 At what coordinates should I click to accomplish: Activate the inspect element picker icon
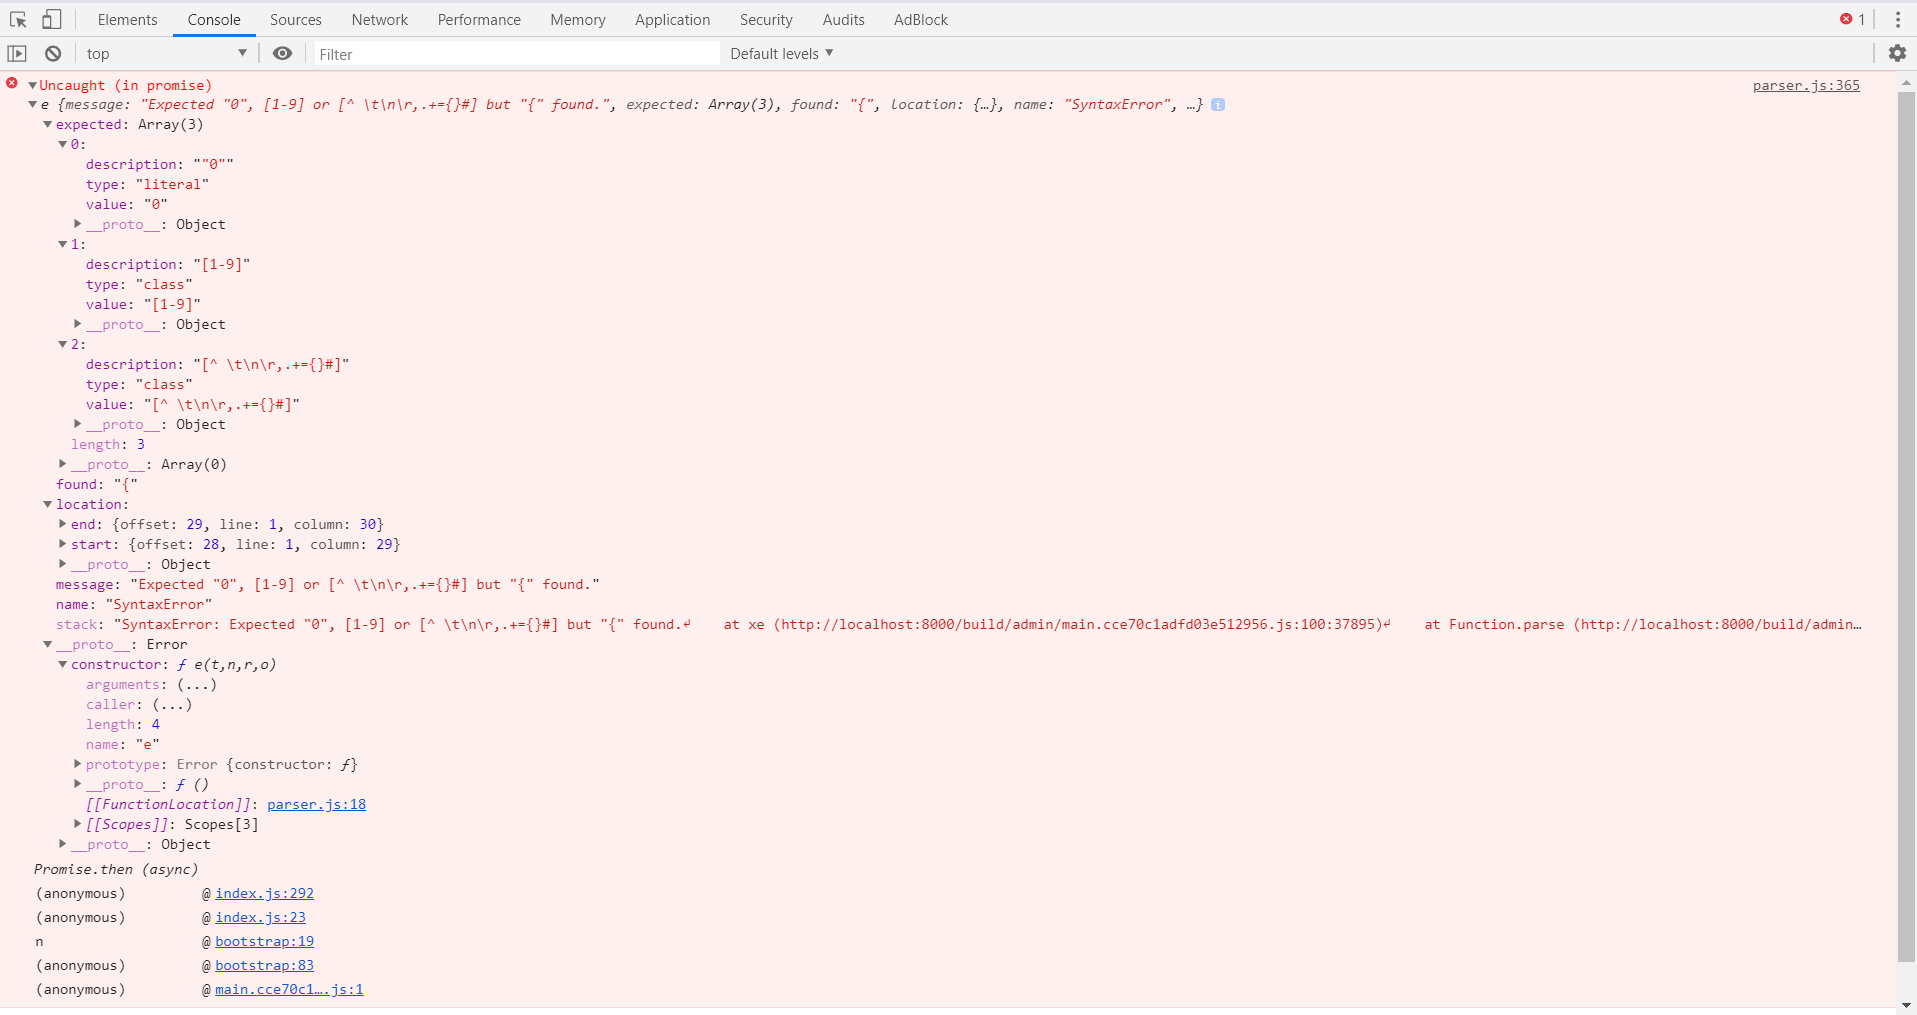click(x=18, y=19)
